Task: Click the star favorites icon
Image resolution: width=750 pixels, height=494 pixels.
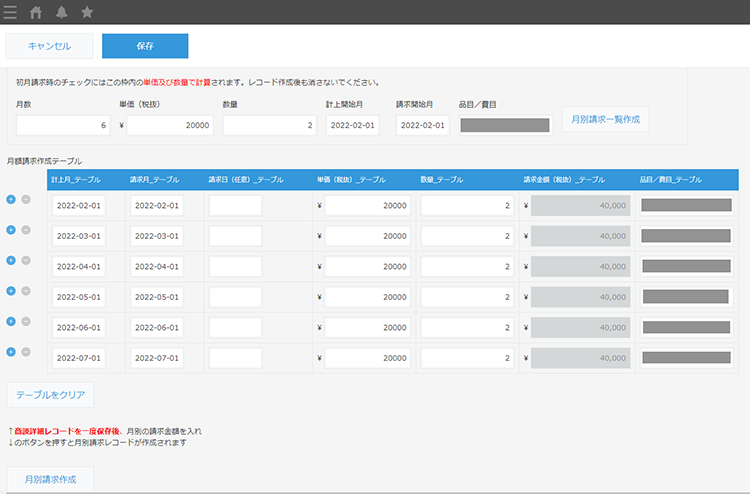Action: [x=87, y=12]
